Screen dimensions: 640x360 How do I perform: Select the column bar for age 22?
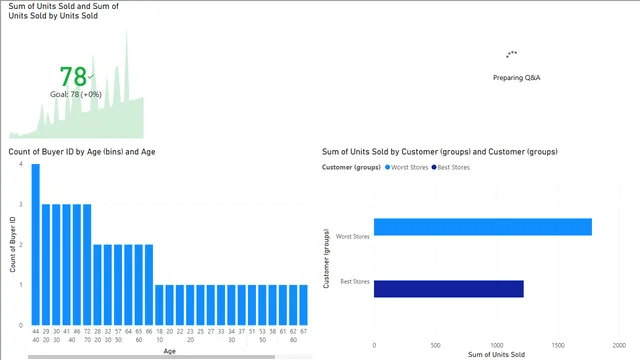point(180,305)
